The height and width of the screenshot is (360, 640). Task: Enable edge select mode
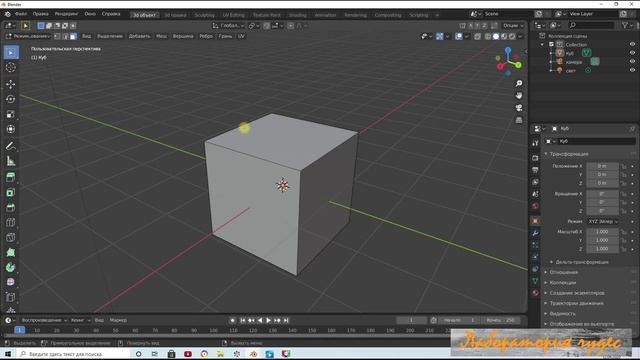click(x=65, y=36)
